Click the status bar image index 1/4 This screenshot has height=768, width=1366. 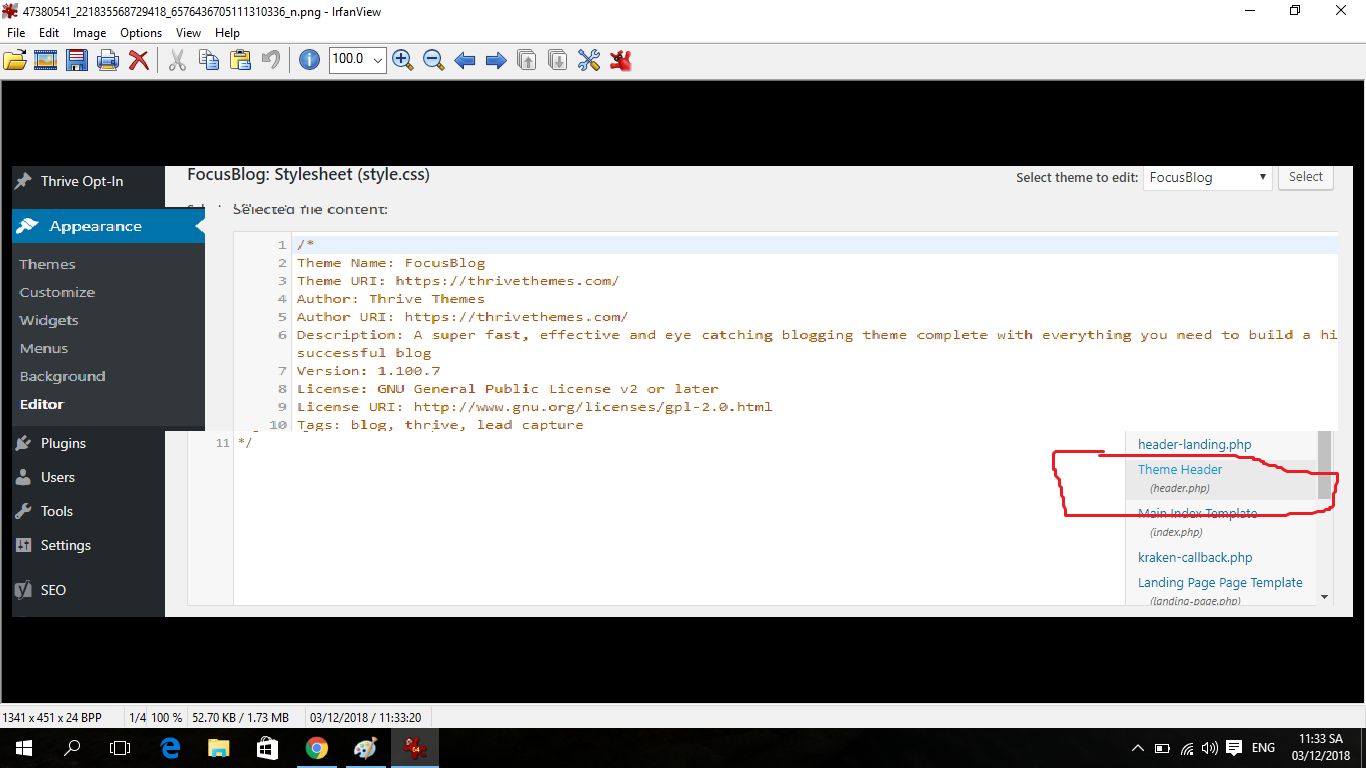click(138, 718)
